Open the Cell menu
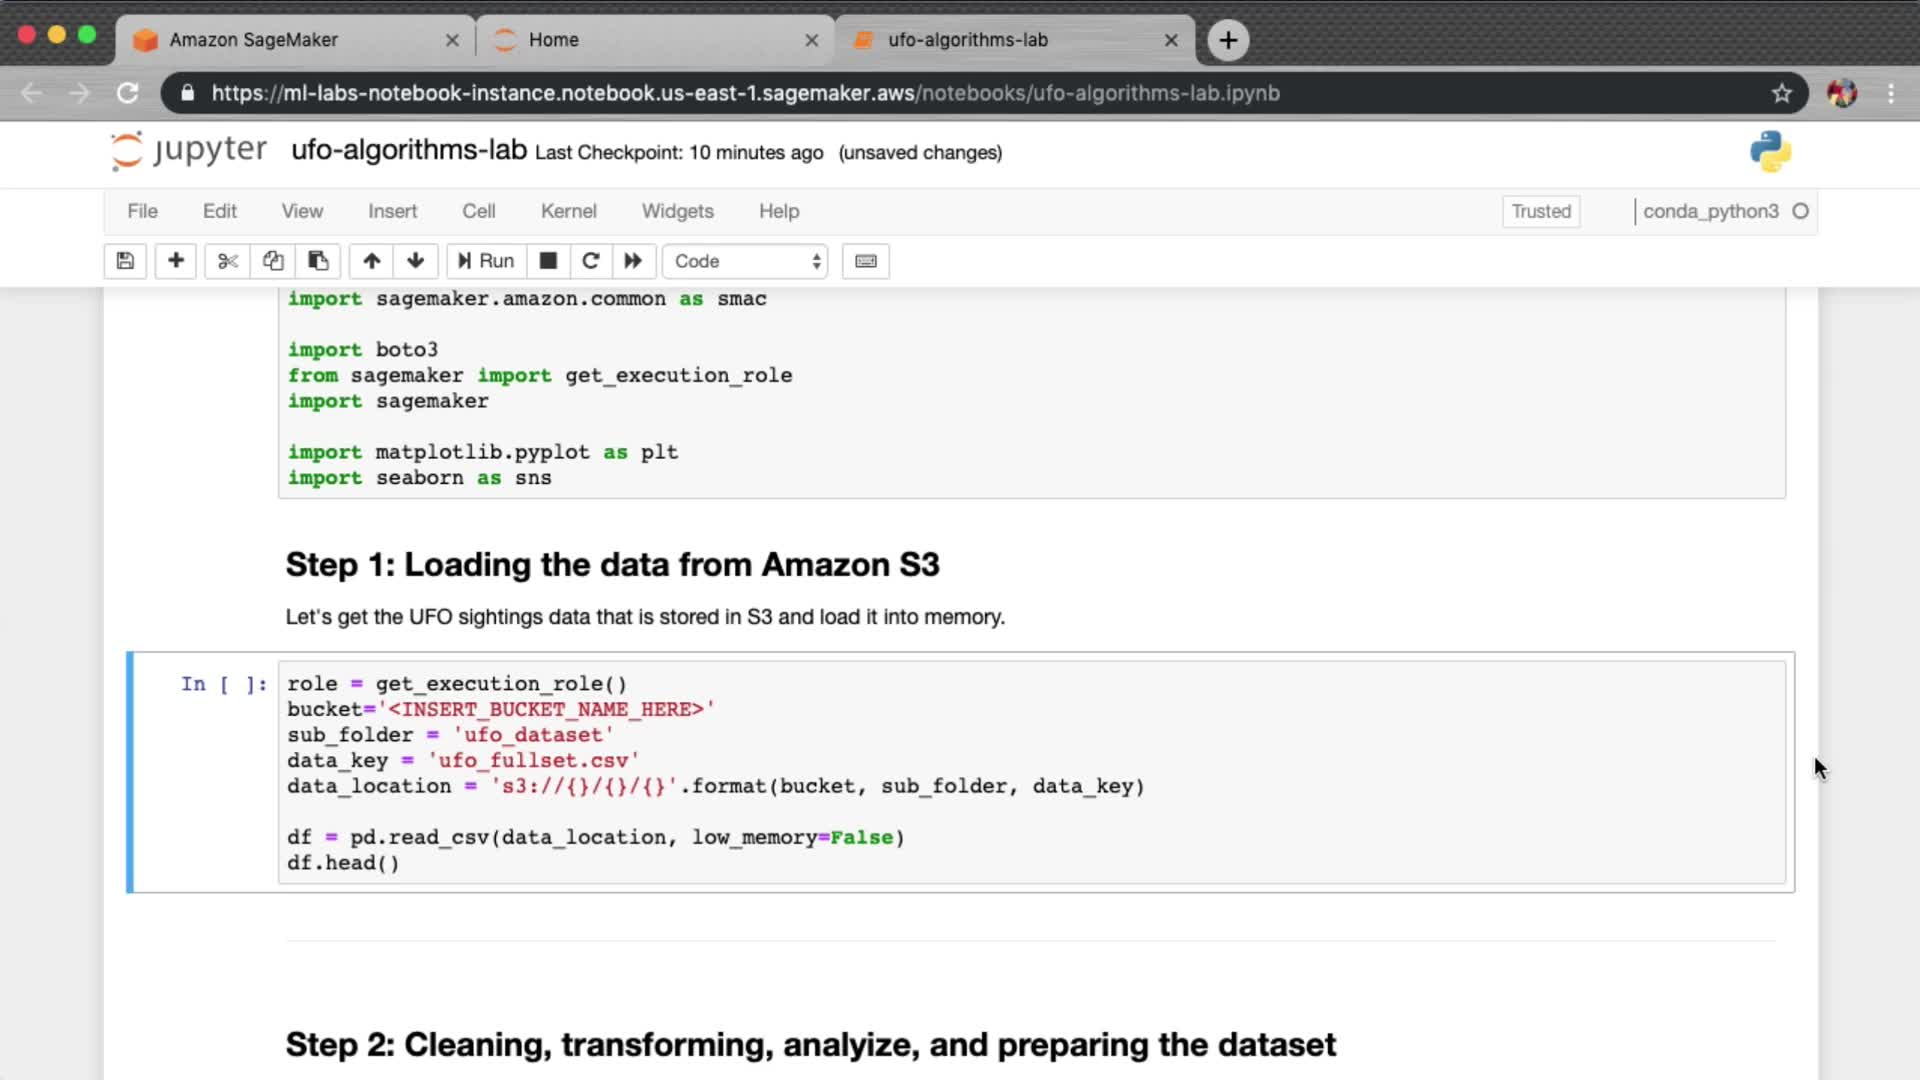The image size is (1920, 1080). coord(478,211)
